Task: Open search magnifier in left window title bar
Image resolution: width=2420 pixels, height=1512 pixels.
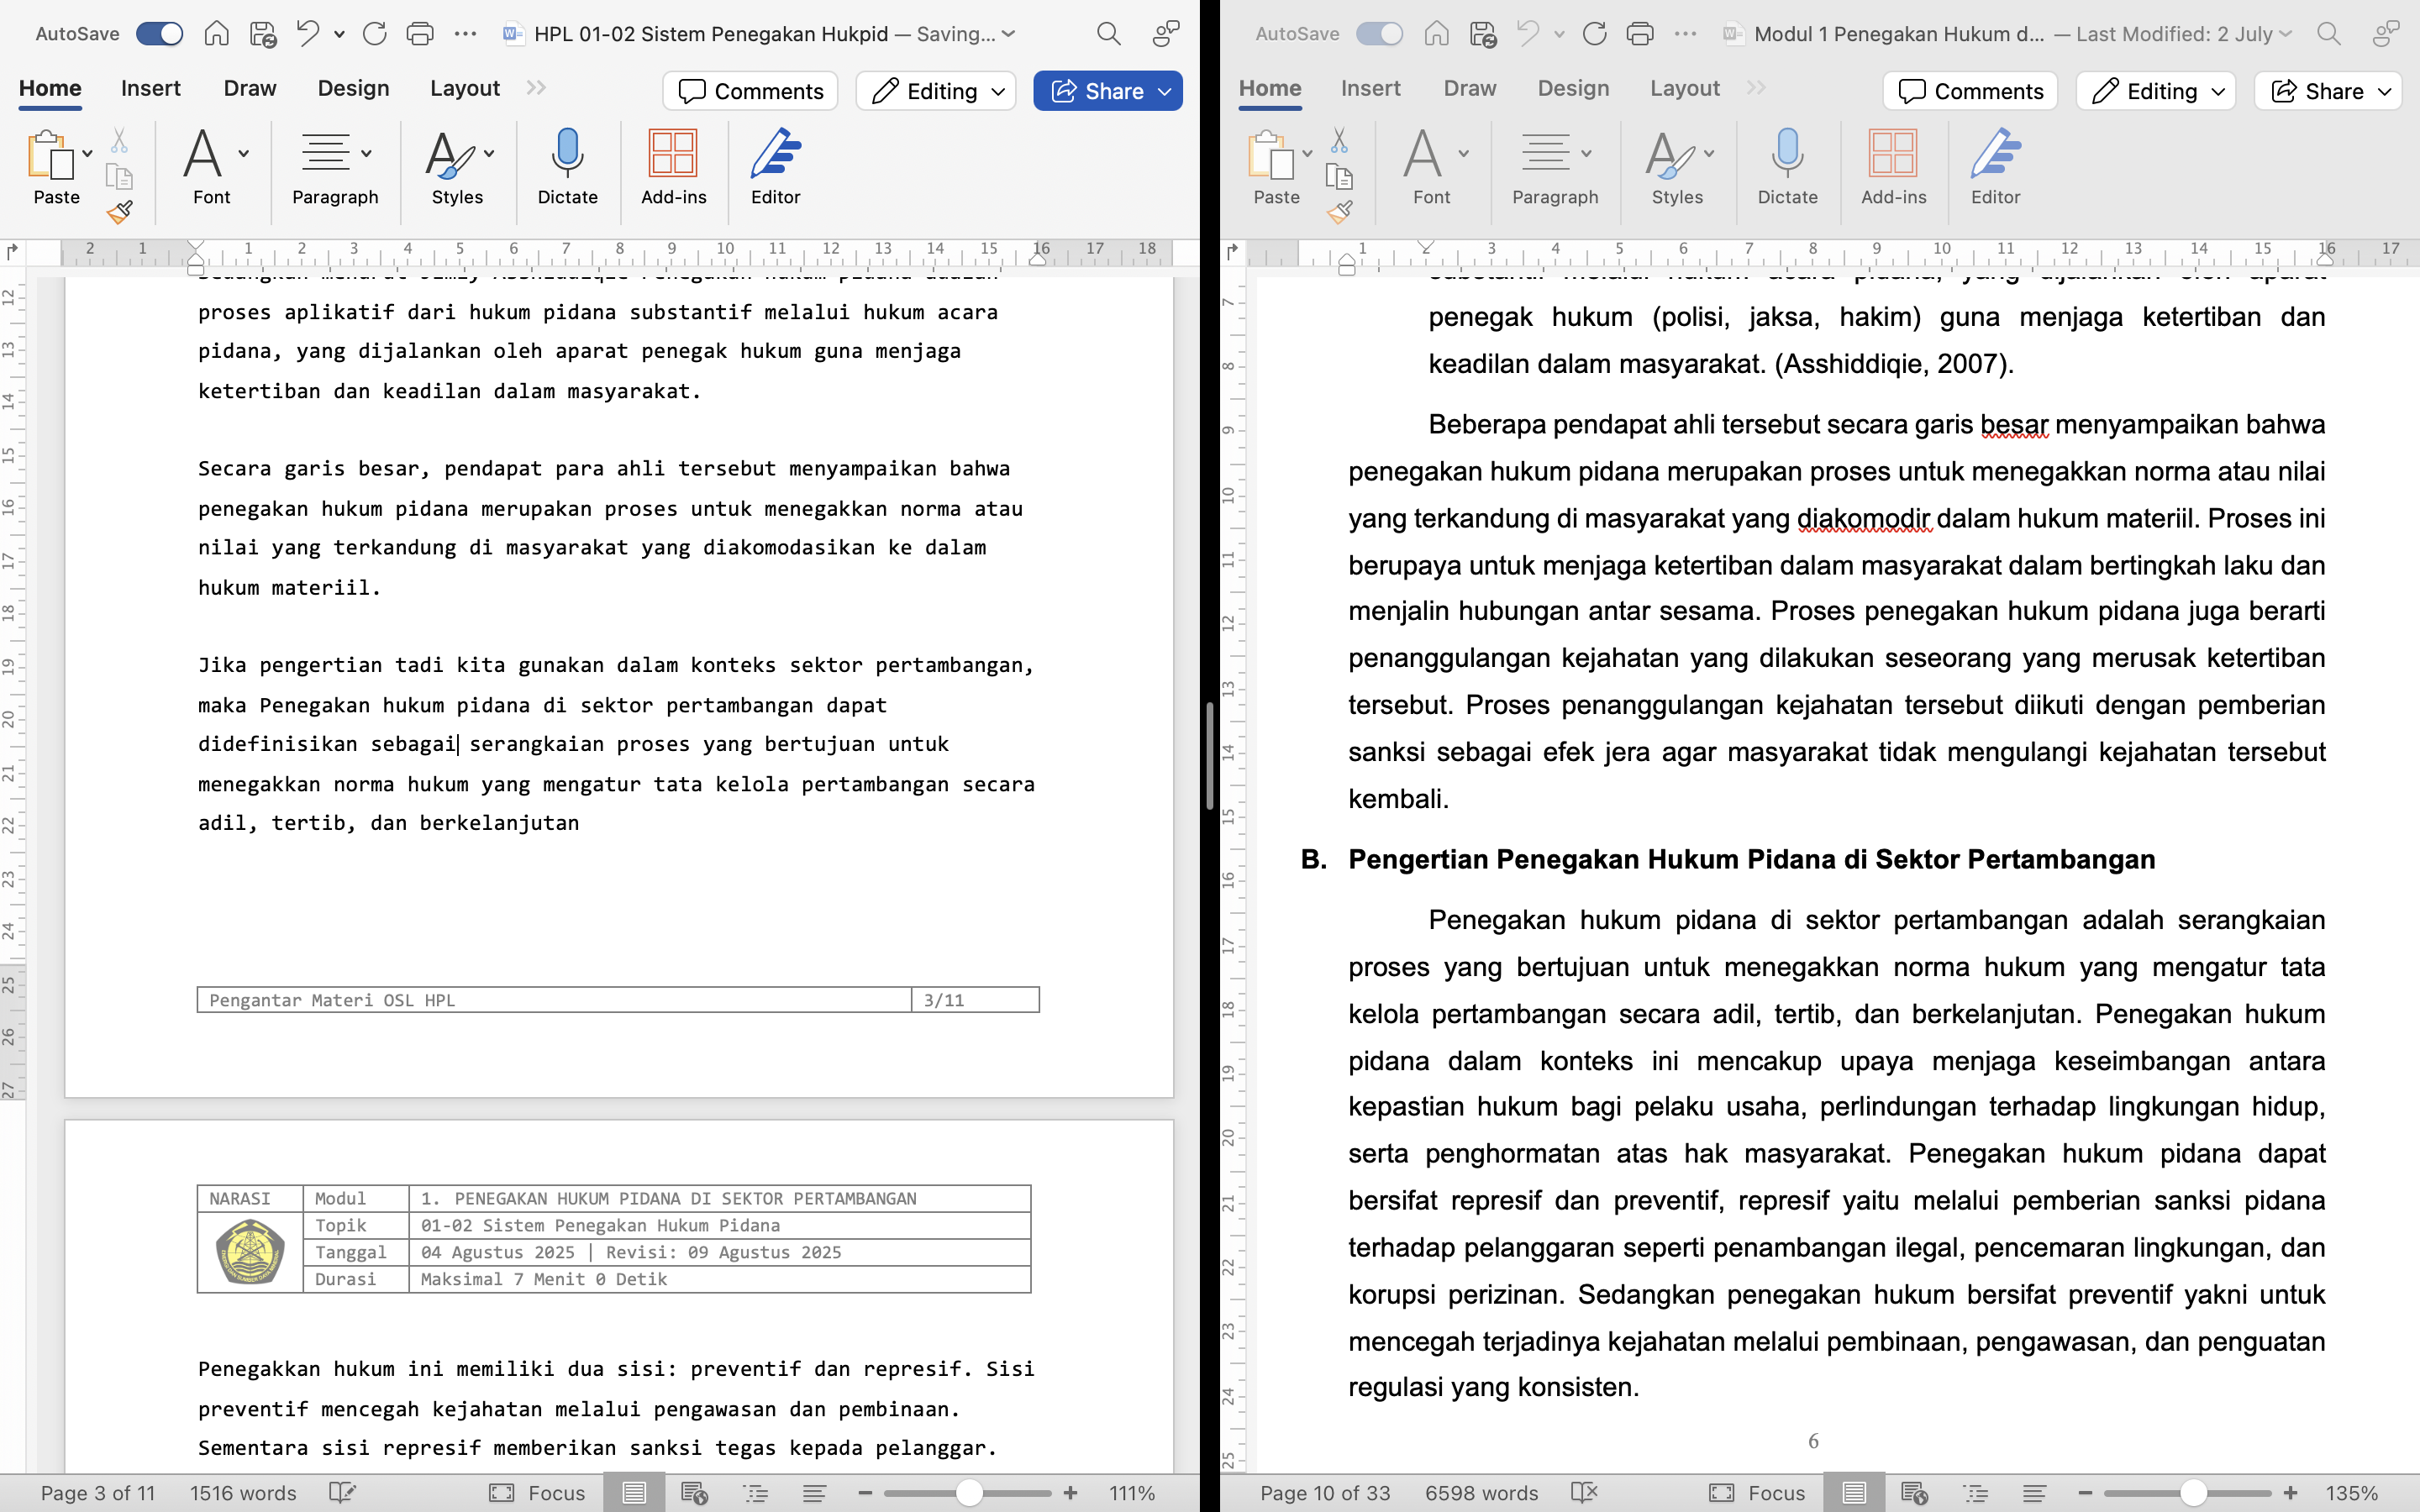Action: (1108, 34)
